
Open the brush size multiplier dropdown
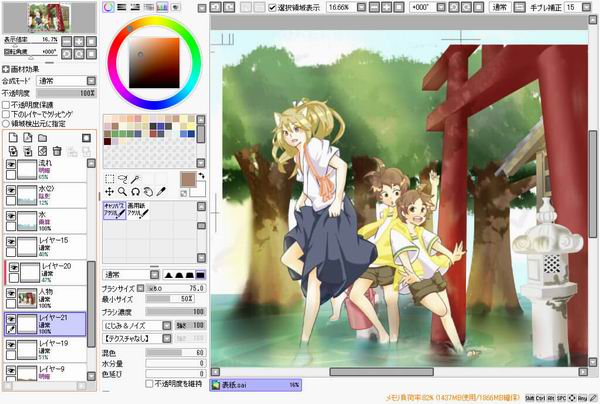[140, 288]
